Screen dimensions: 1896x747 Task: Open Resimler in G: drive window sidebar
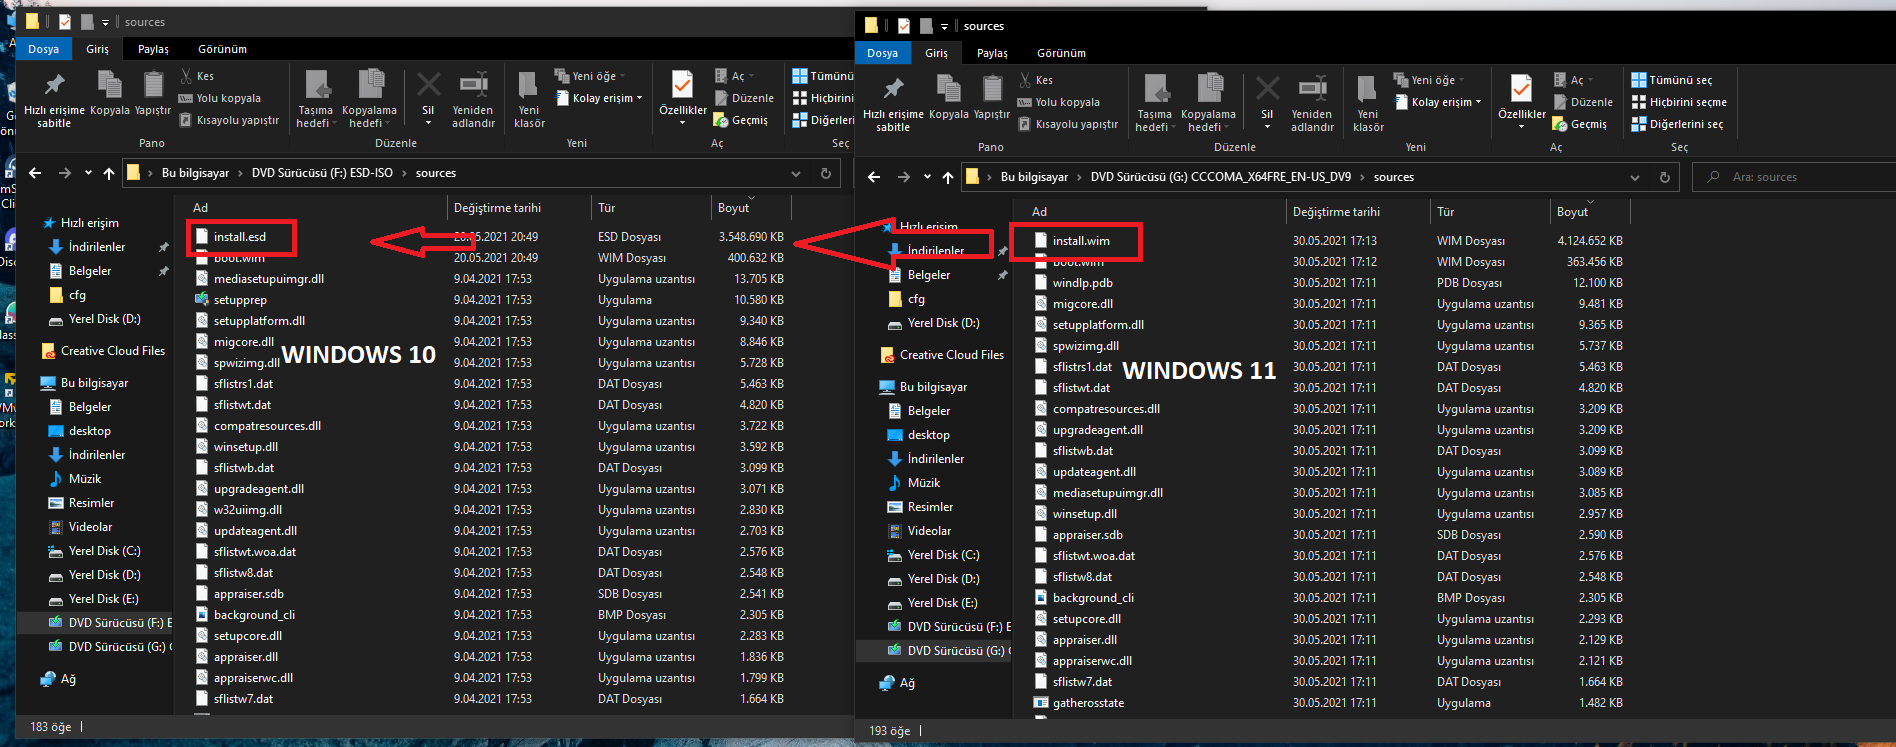coord(919,507)
